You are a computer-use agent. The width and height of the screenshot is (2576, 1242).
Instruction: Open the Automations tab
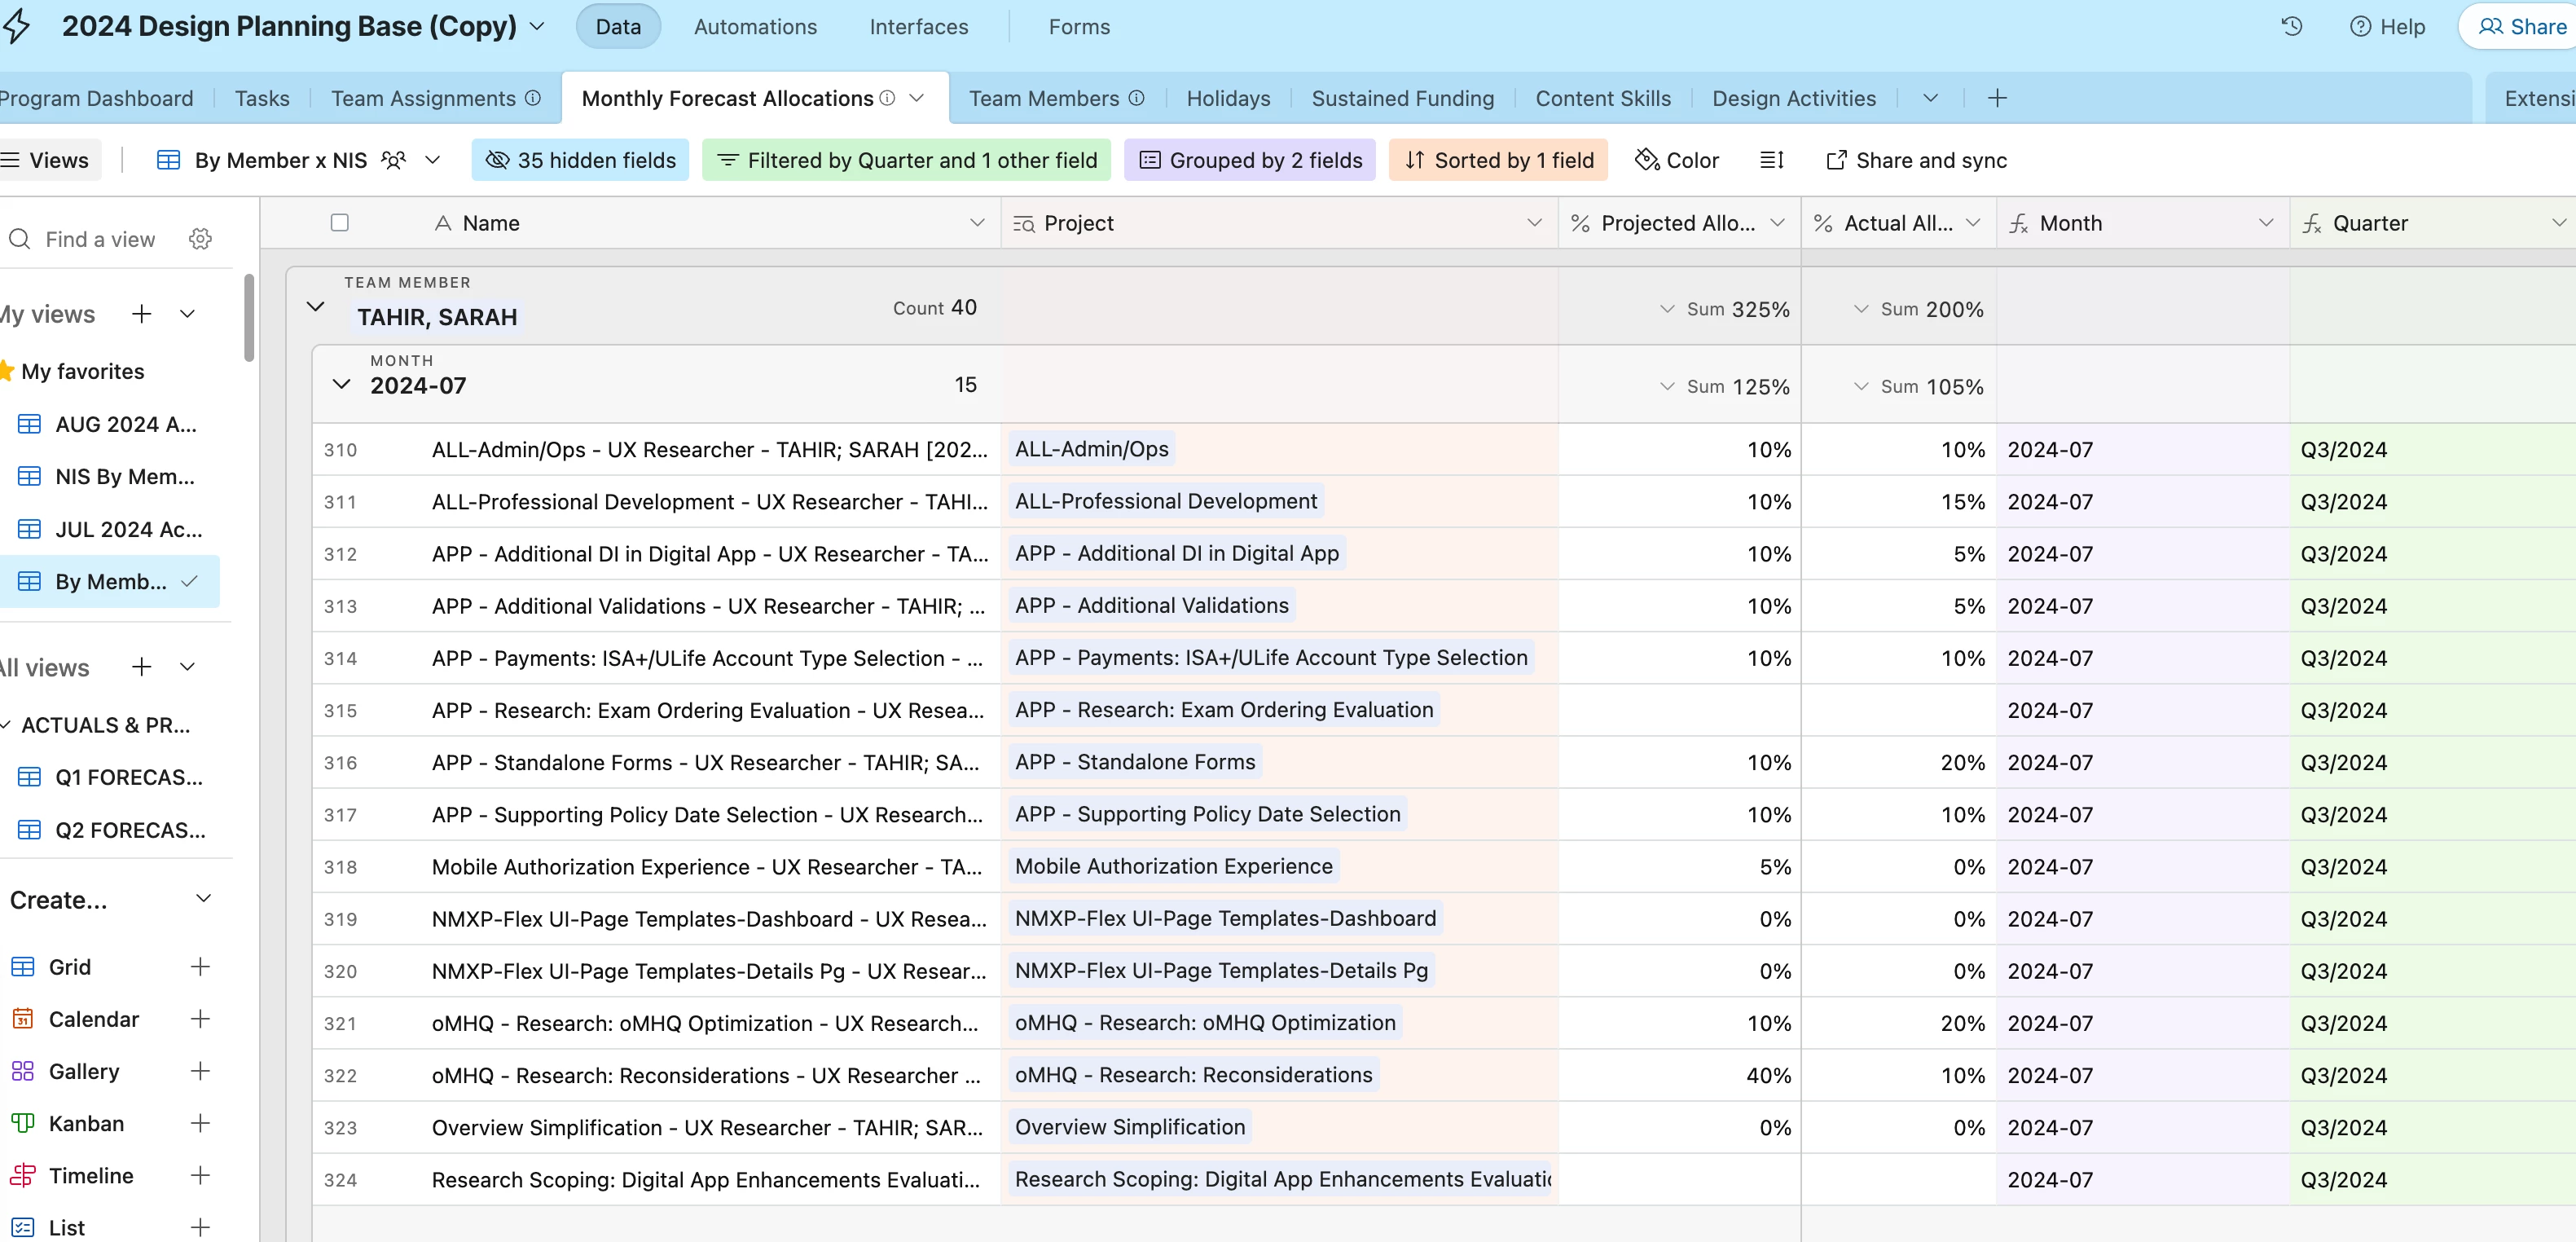point(755,27)
